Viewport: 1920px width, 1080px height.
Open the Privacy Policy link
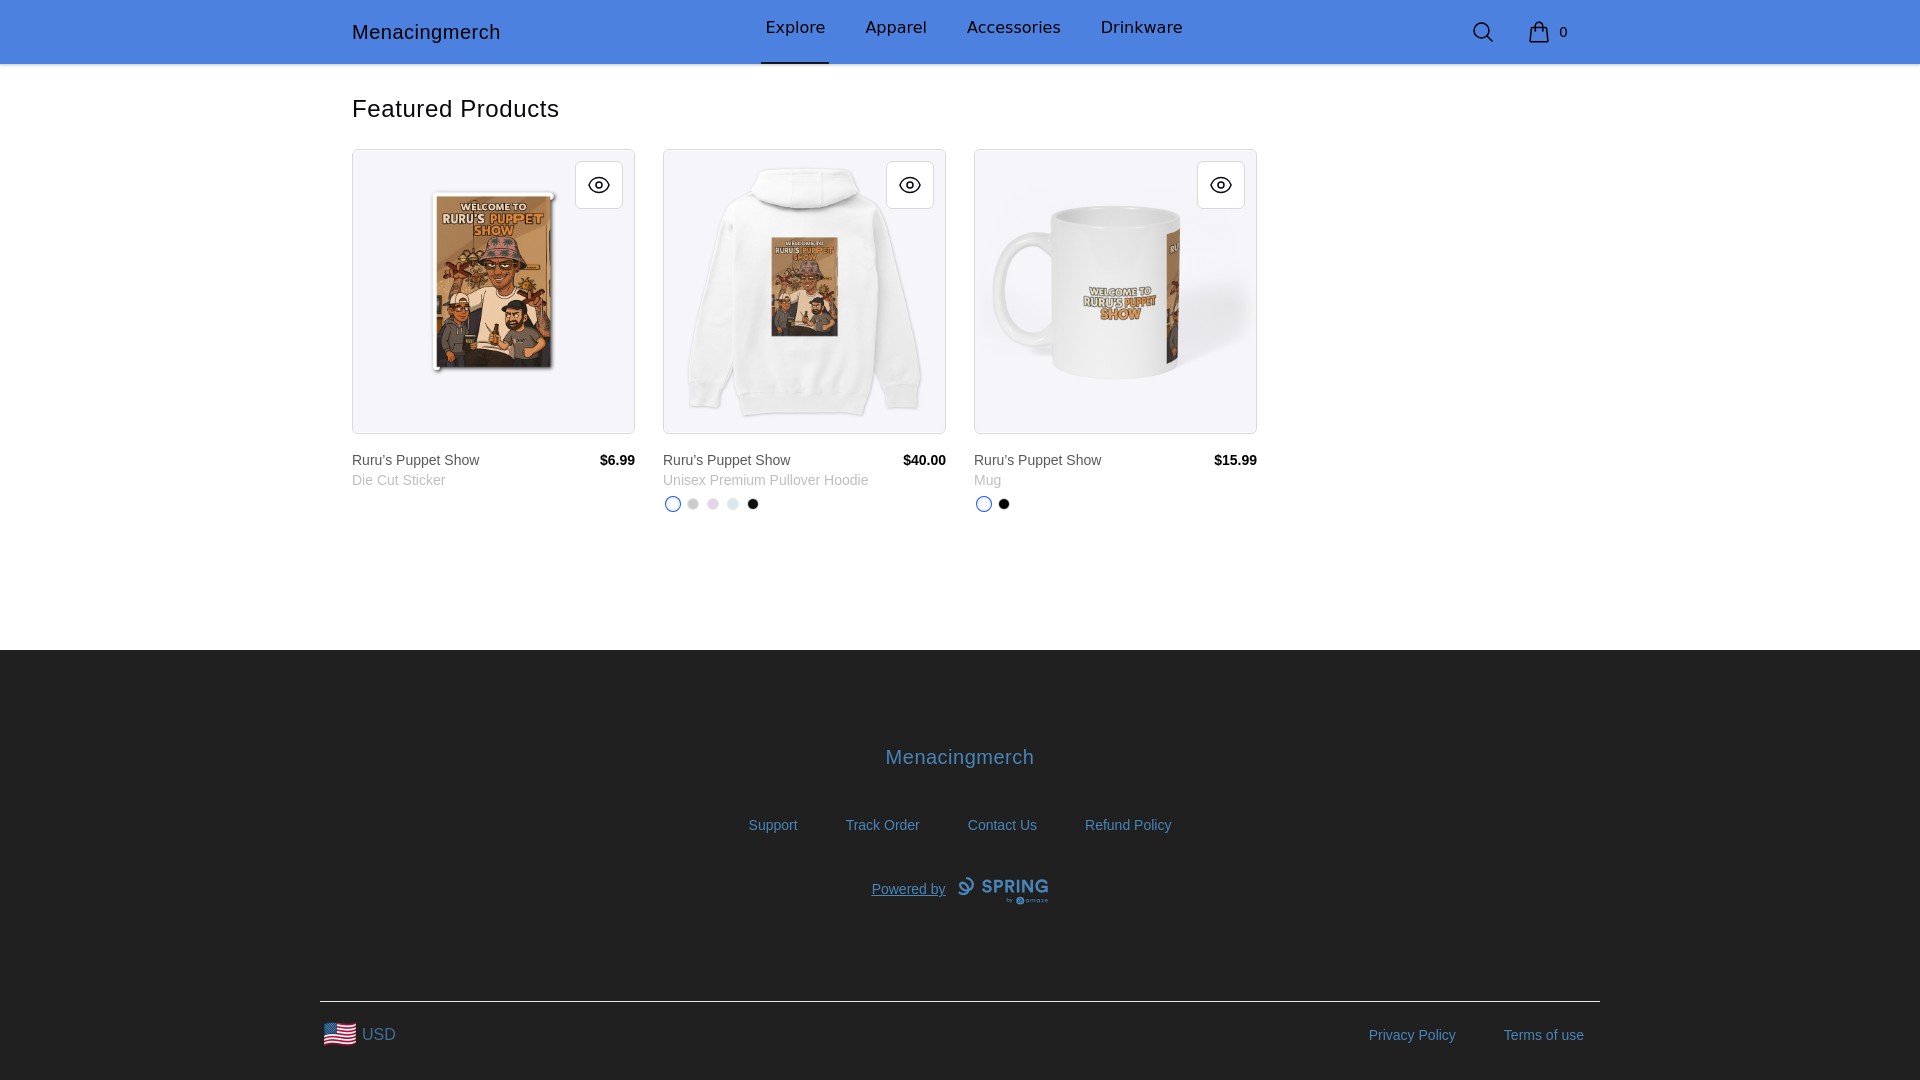(x=1412, y=1035)
